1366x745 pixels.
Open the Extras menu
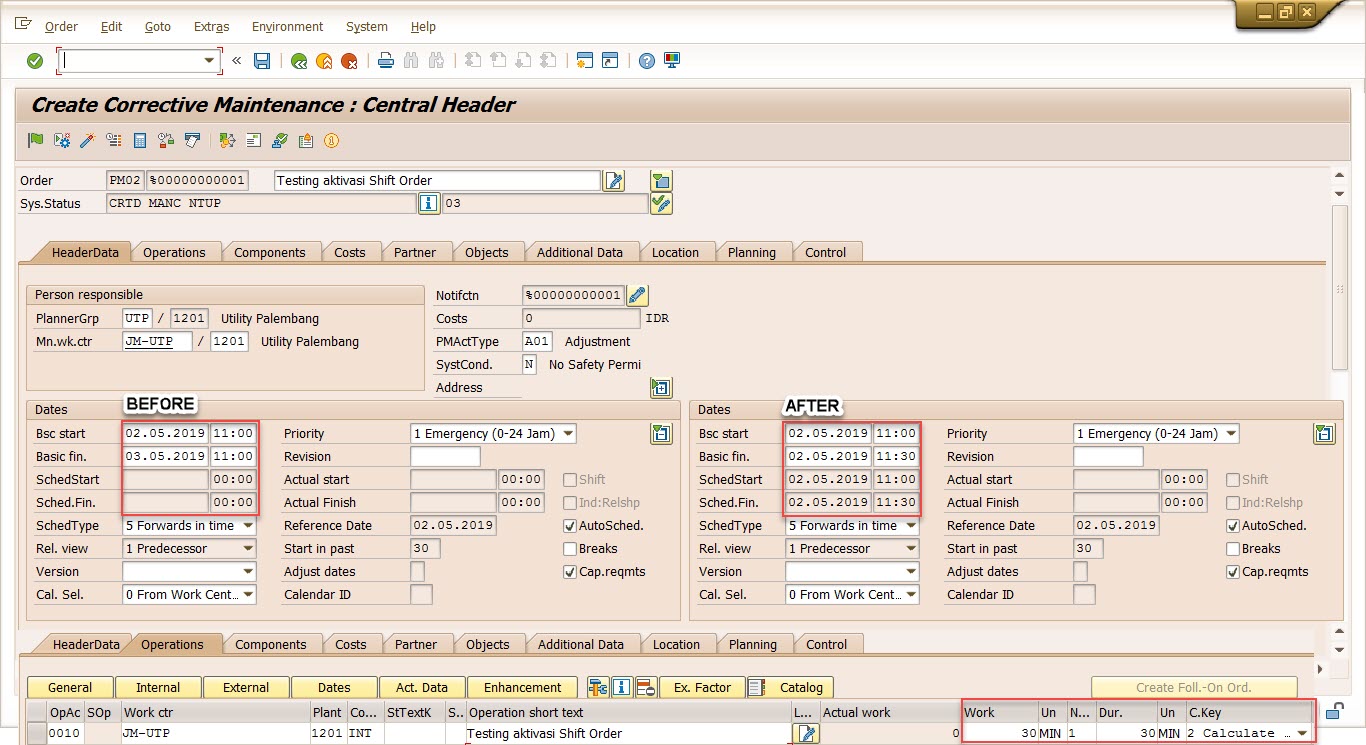tap(211, 27)
